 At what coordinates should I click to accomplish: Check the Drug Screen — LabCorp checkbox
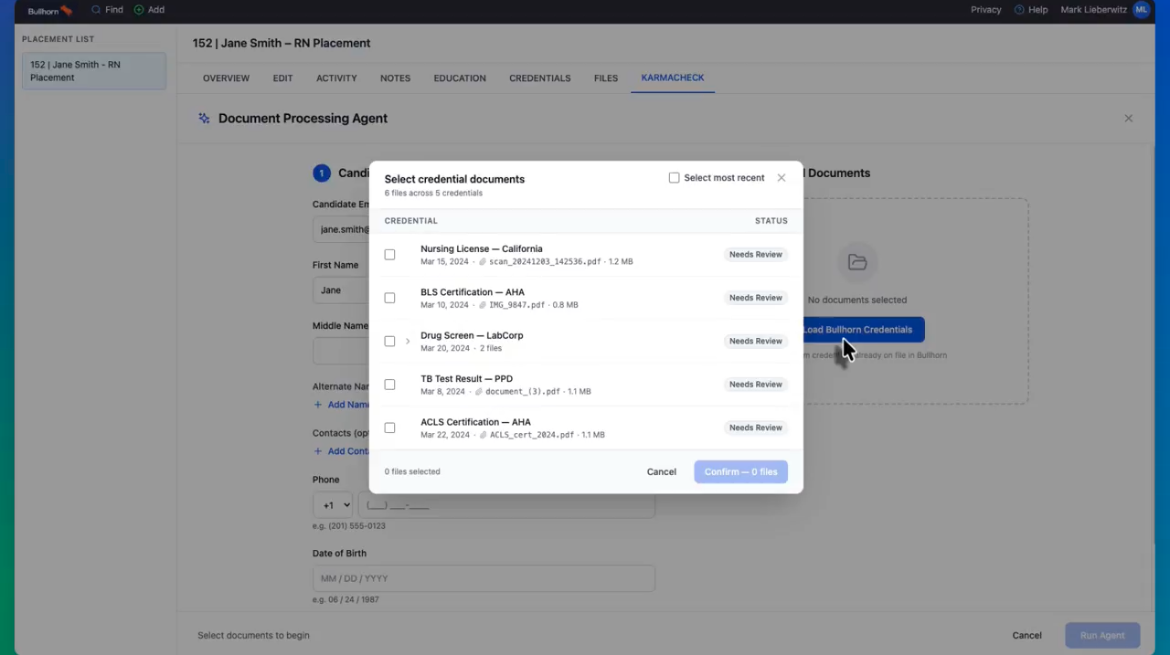click(x=390, y=341)
